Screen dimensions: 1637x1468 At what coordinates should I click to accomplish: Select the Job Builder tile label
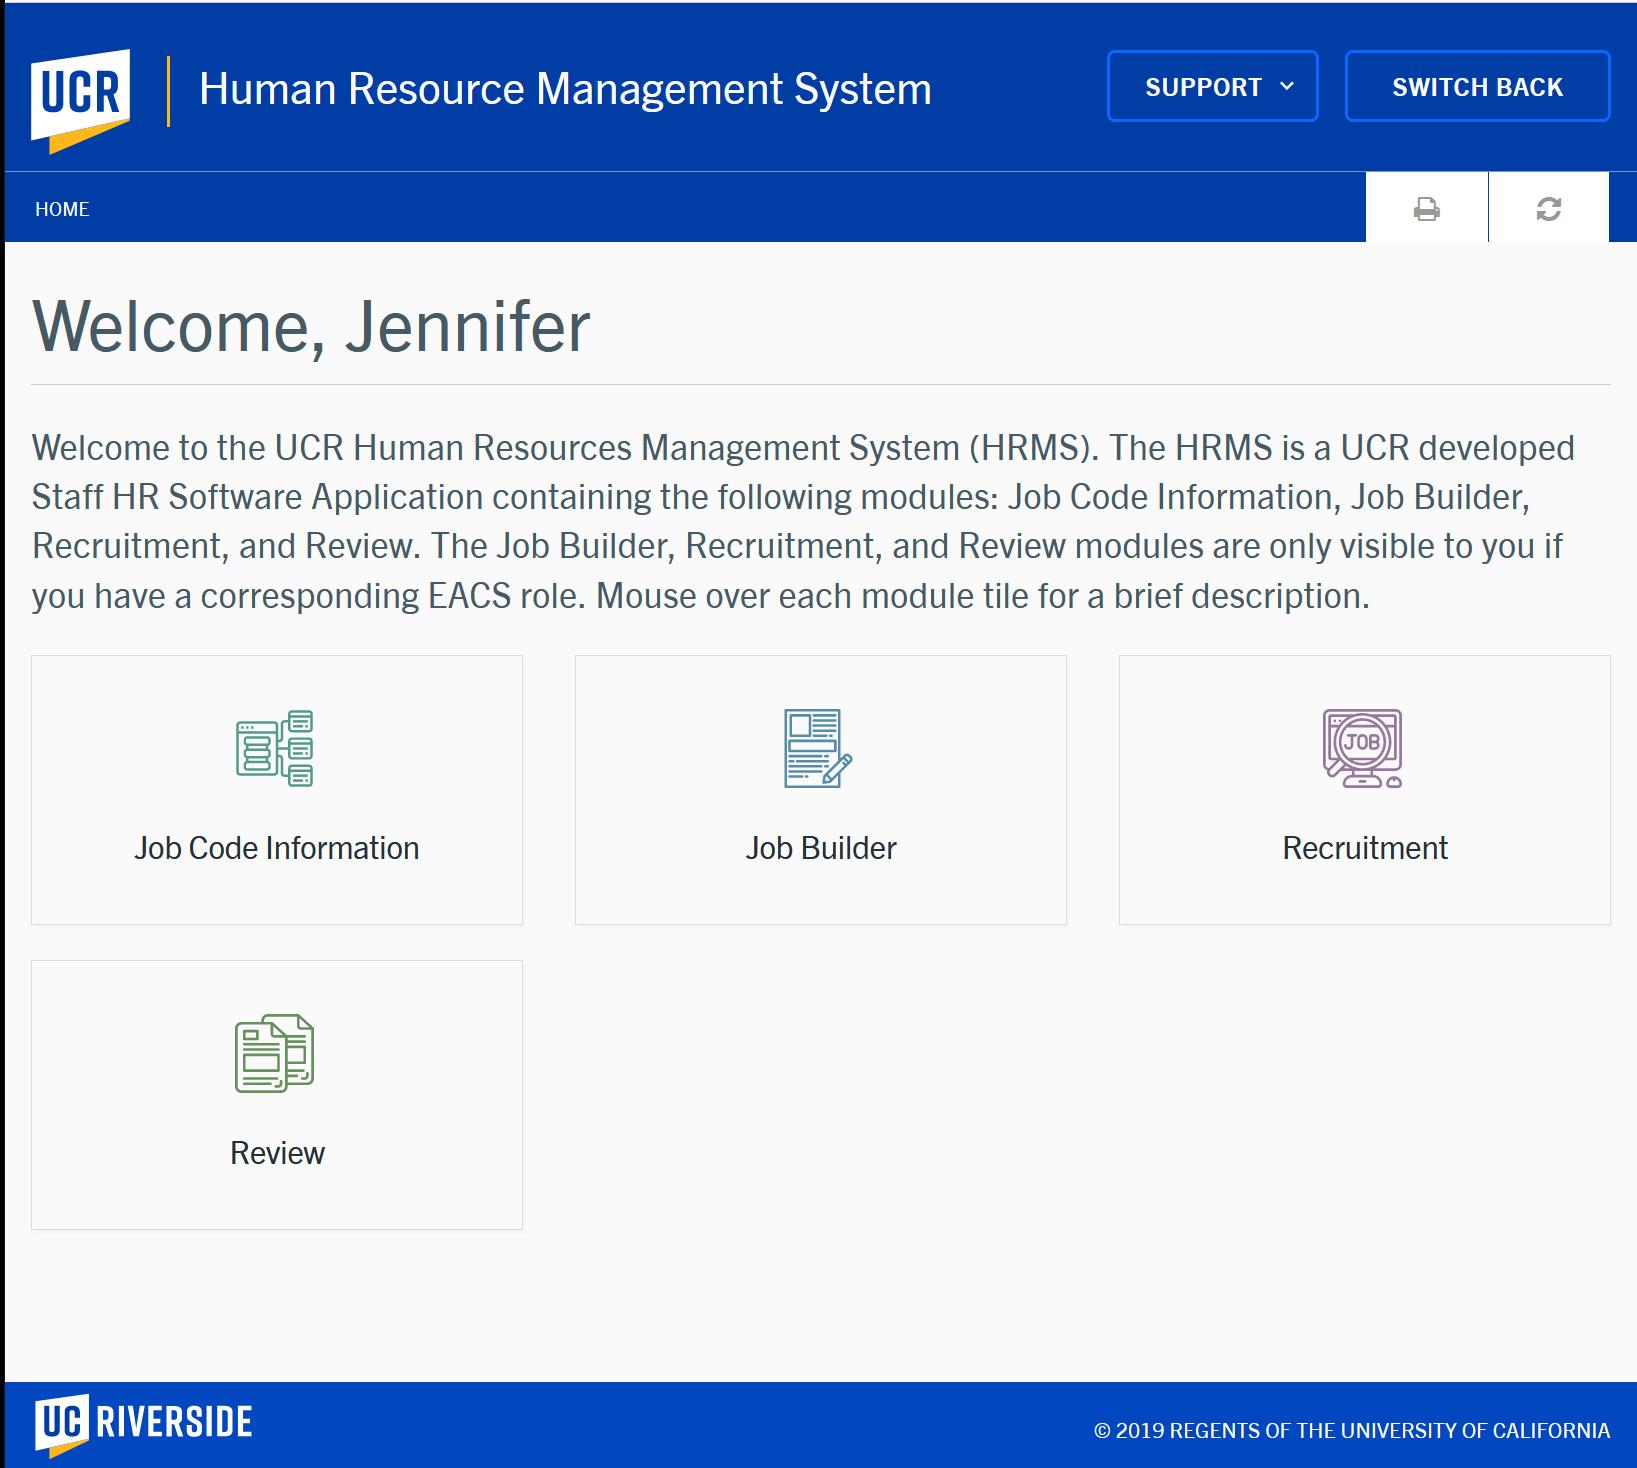coord(820,848)
